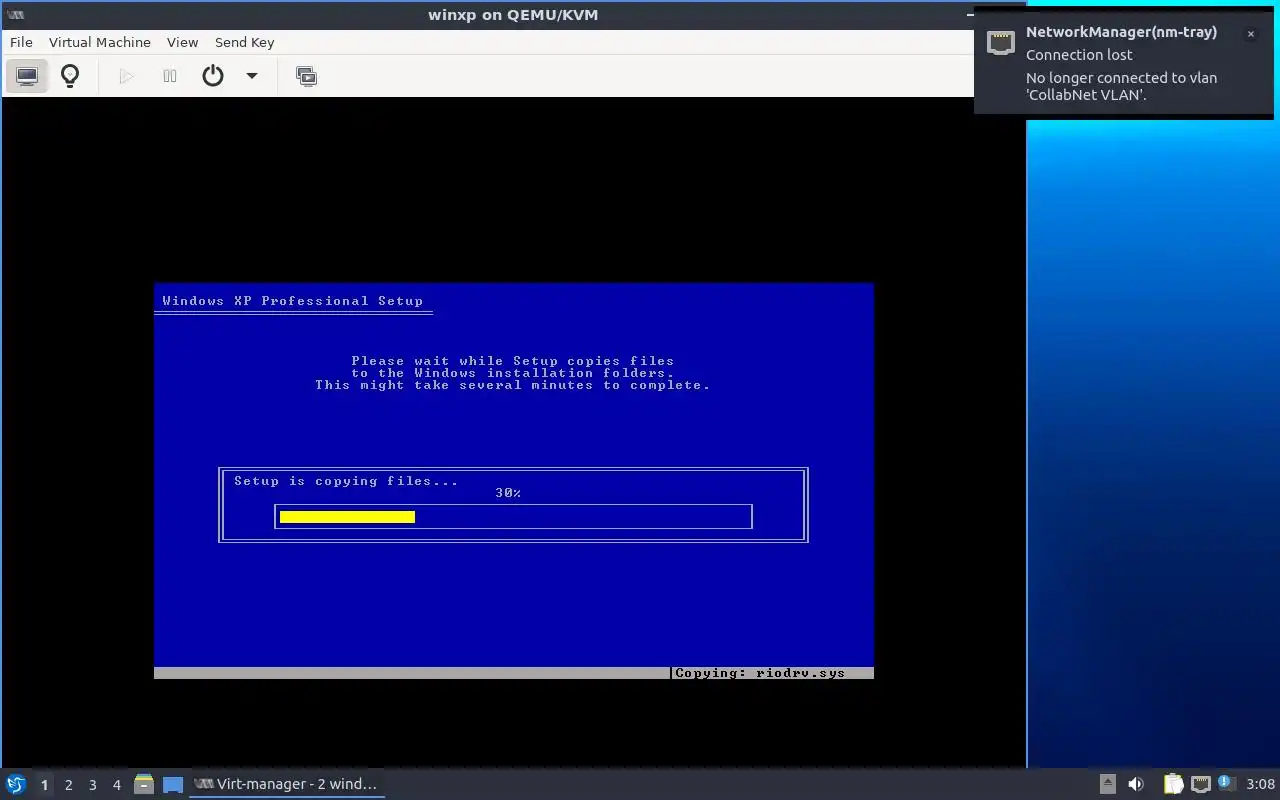Open the Virtual Machine menu
The image size is (1280, 800).
click(100, 42)
